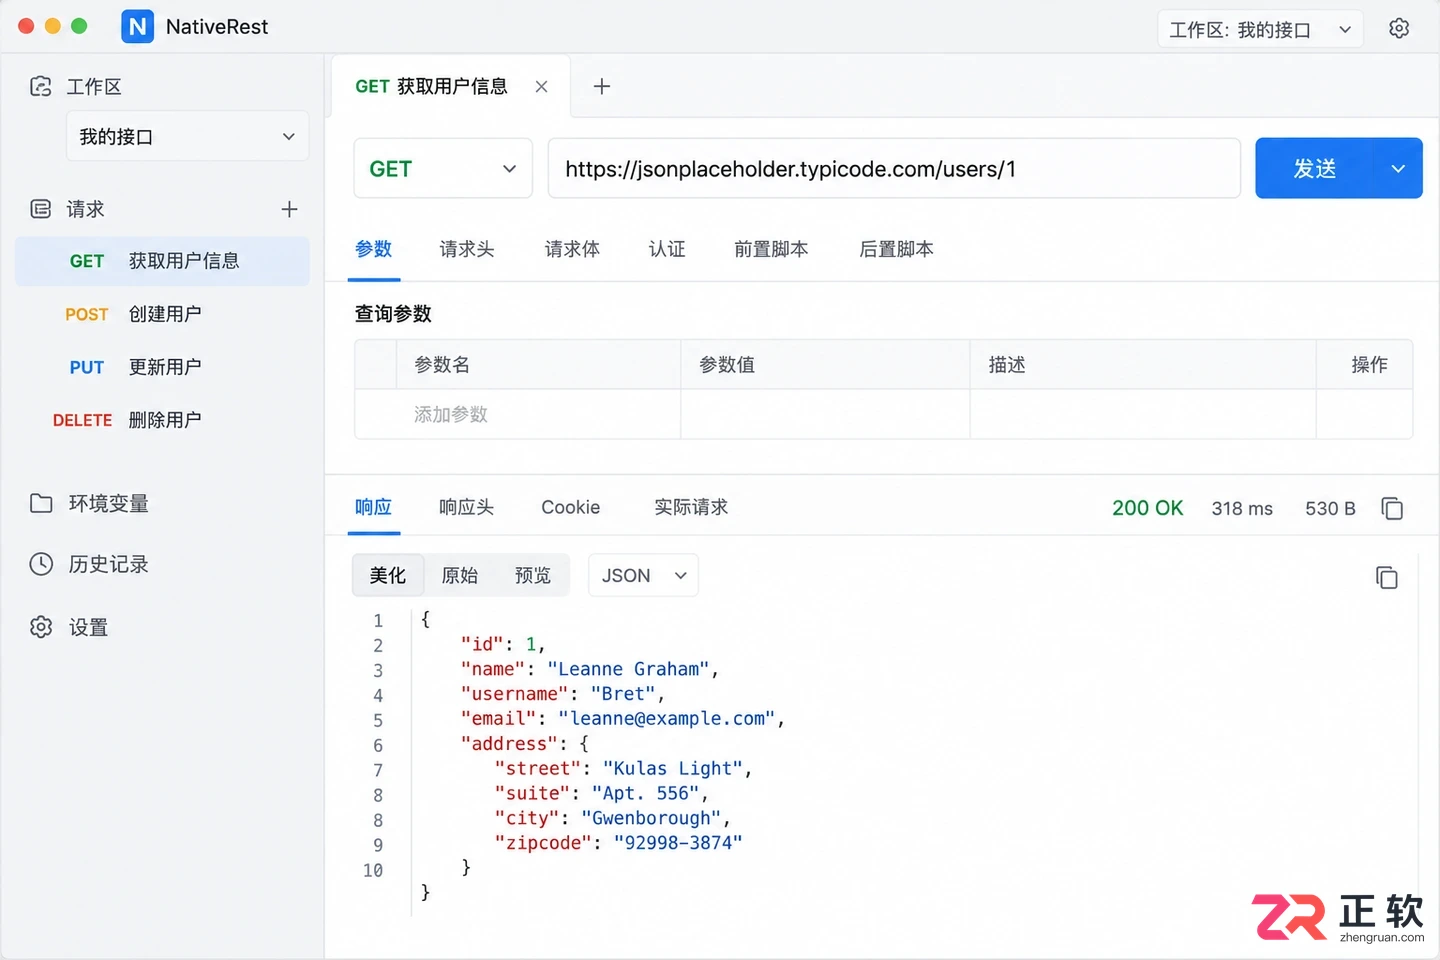Image resolution: width=1440 pixels, height=960 pixels.
Task: Select PUT 更新用户 request
Action: pyautogui.click(x=162, y=367)
